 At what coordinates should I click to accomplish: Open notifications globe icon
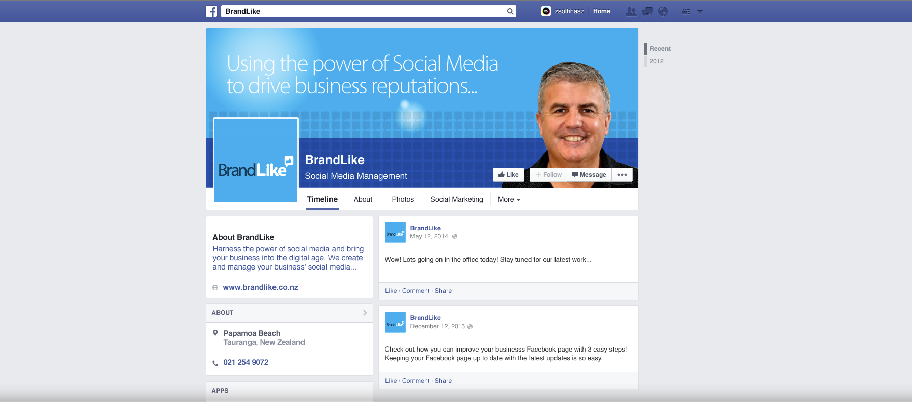[663, 11]
